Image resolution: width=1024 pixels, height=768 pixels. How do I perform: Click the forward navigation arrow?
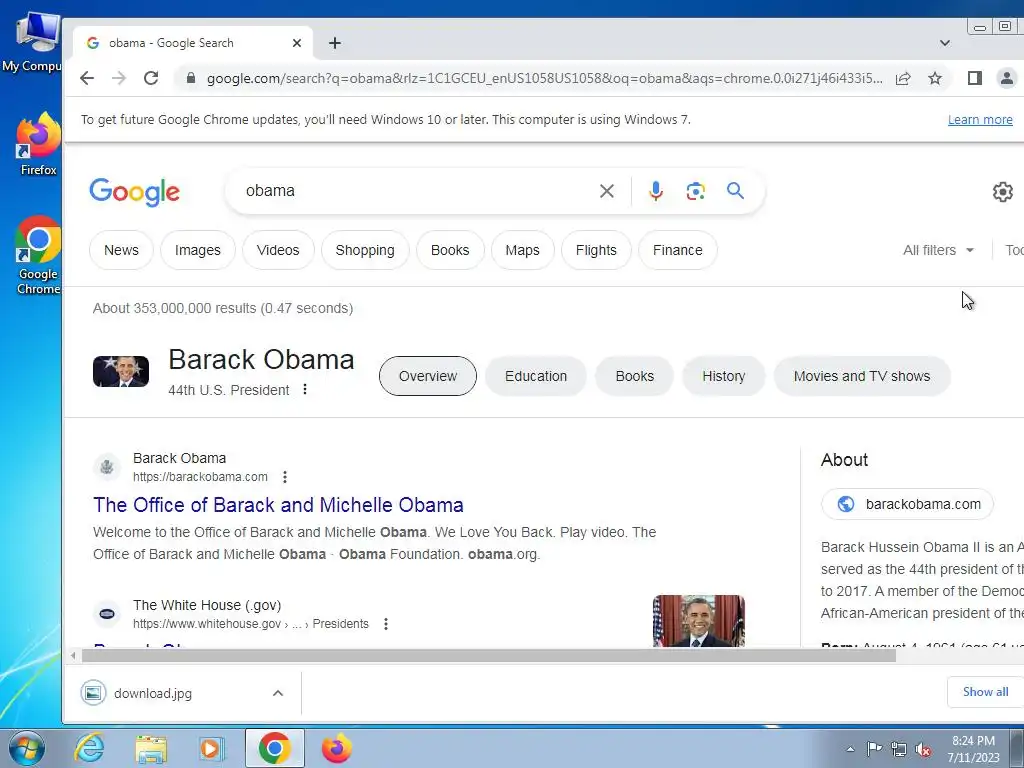click(x=119, y=78)
